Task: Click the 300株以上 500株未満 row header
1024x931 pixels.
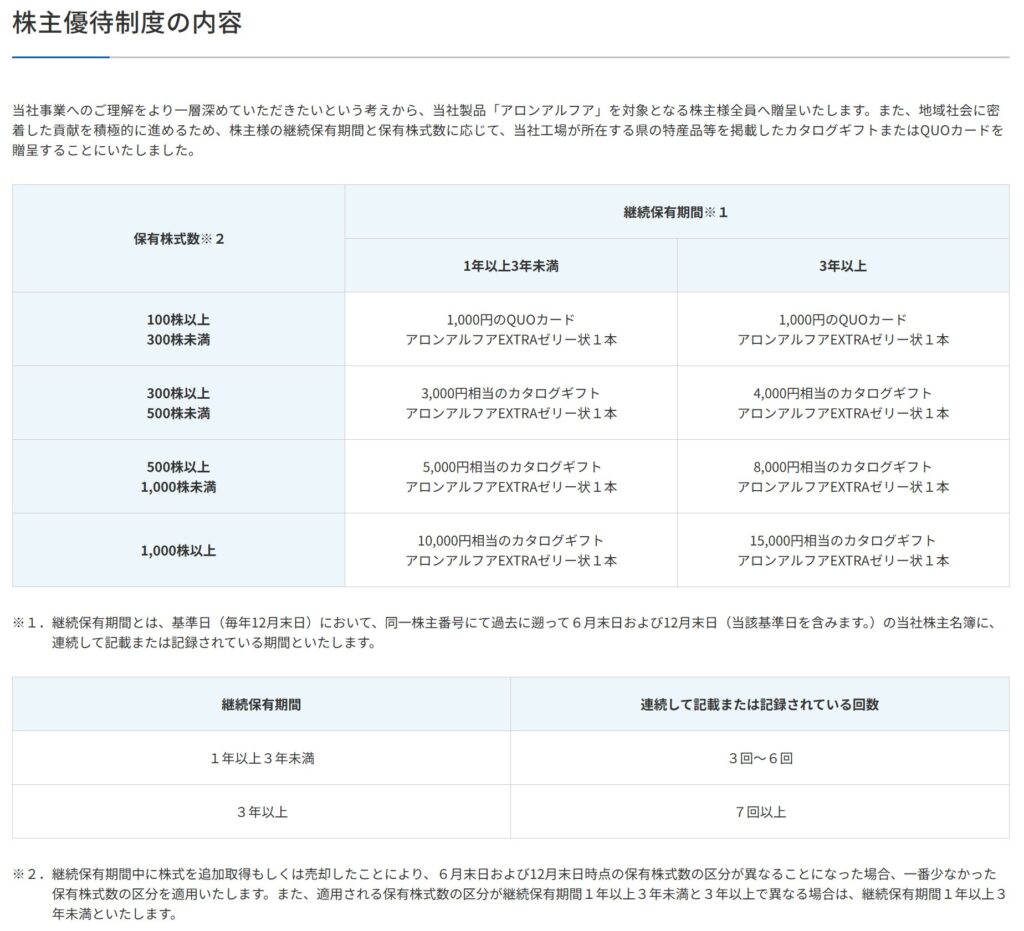Action: tap(179, 403)
